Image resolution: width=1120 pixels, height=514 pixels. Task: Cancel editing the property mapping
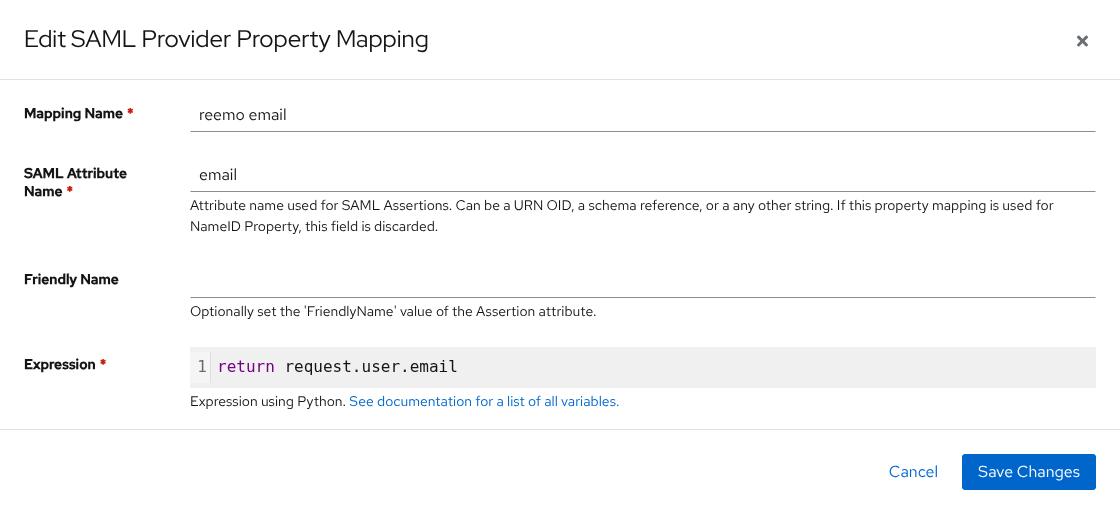tap(913, 472)
